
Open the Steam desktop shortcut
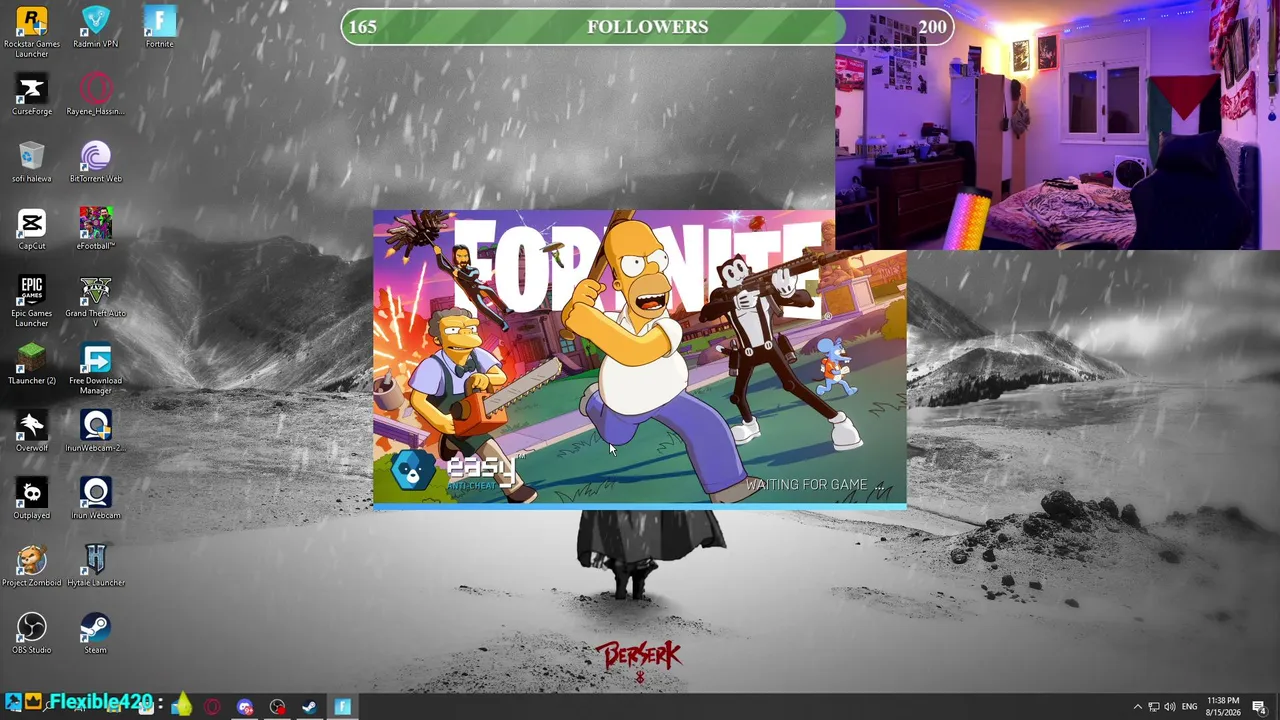(x=96, y=633)
